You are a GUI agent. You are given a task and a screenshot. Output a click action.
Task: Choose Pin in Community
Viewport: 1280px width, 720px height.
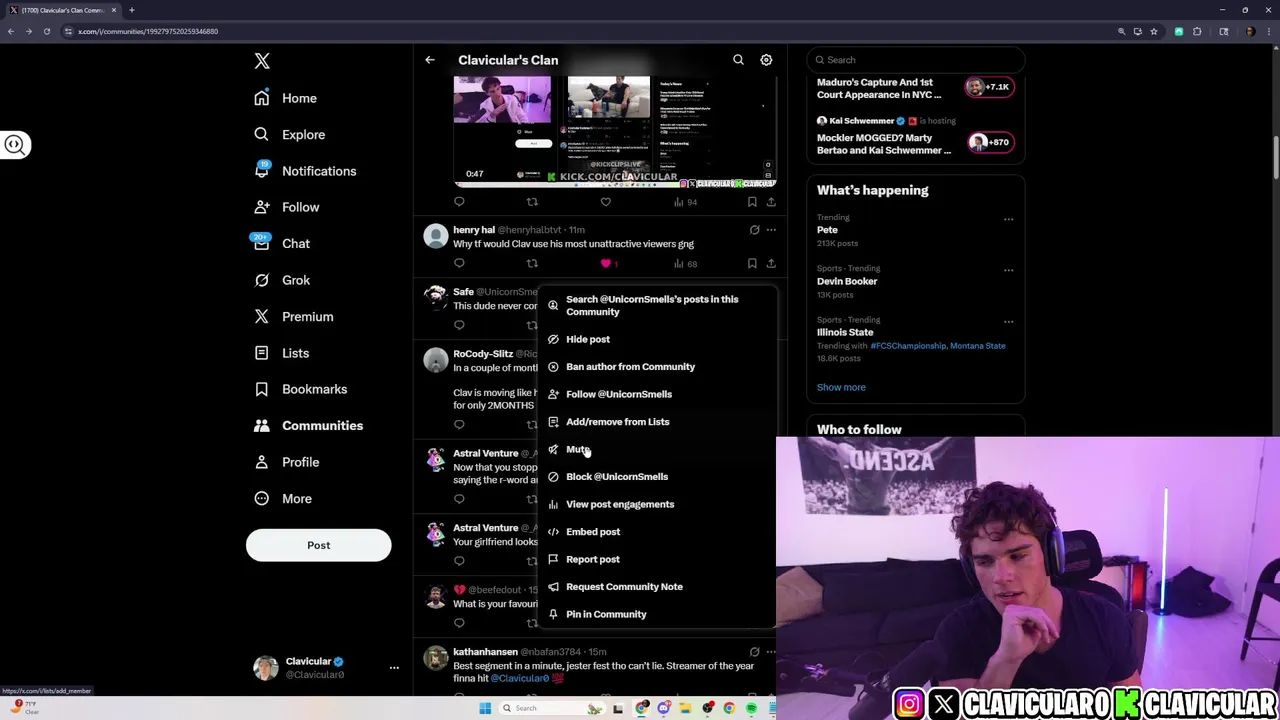tap(657, 614)
